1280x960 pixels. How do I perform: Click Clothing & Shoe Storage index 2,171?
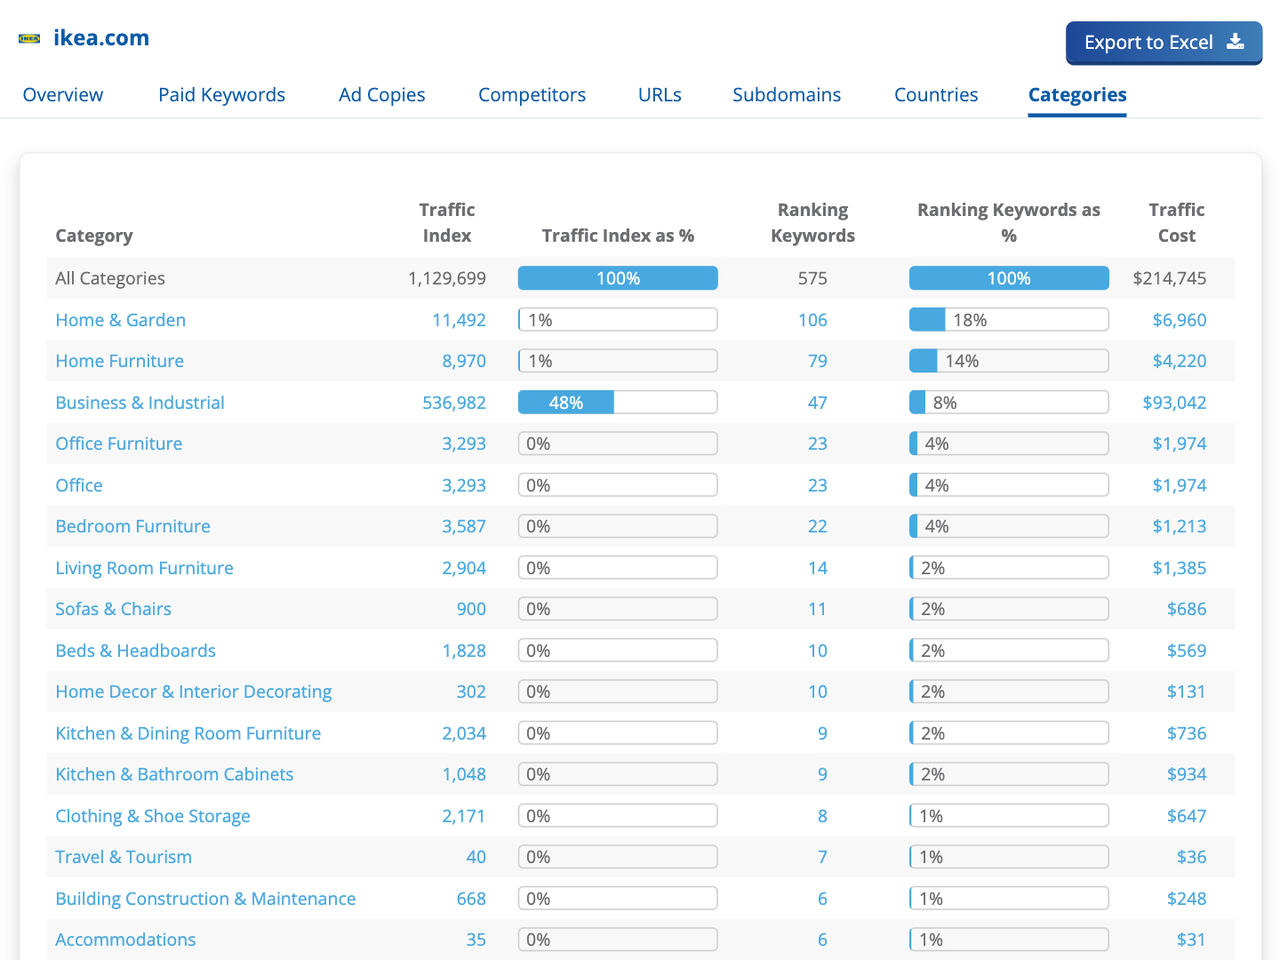pos(464,816)
